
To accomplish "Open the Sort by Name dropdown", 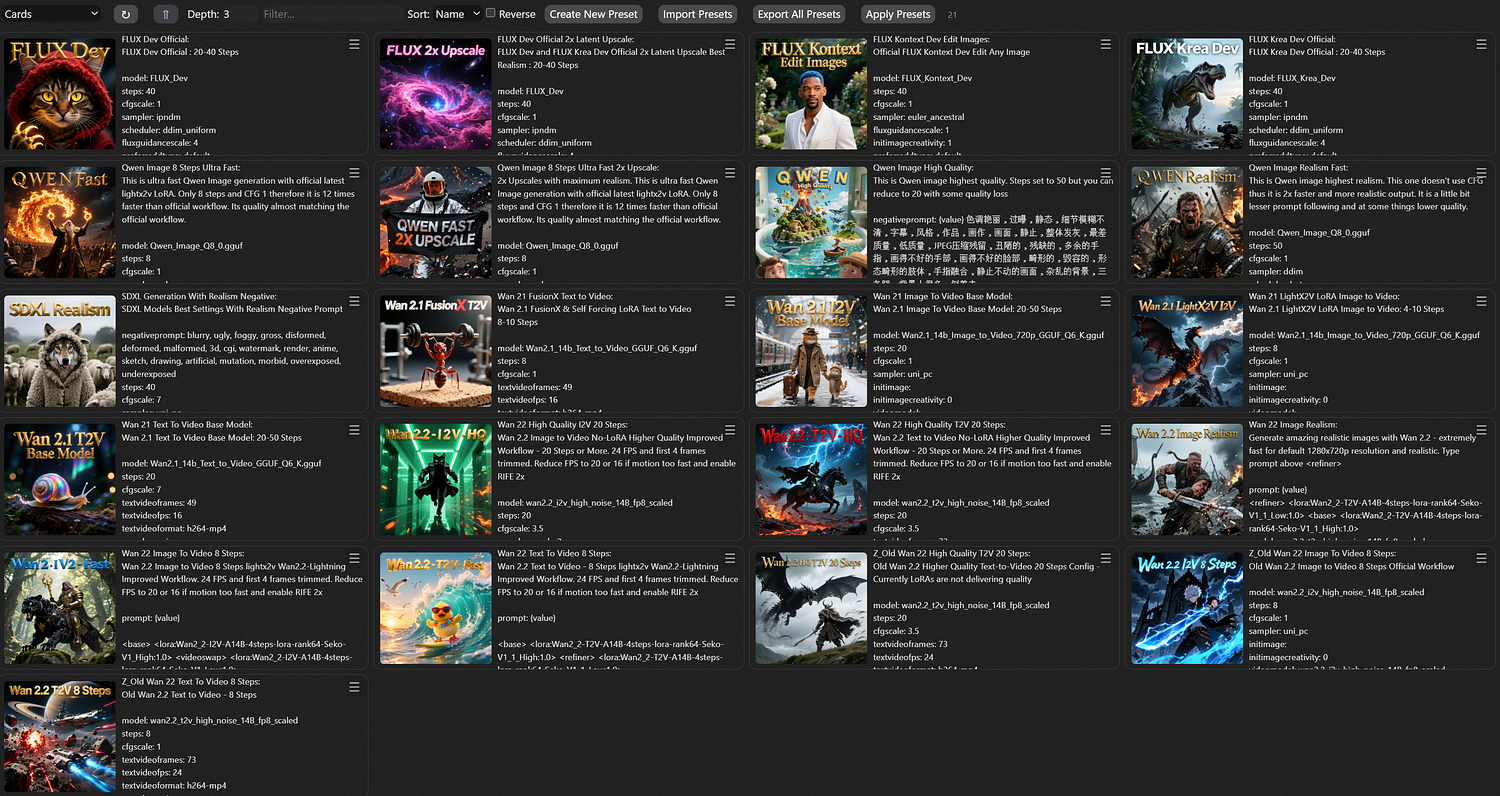I will coord(457,14).
